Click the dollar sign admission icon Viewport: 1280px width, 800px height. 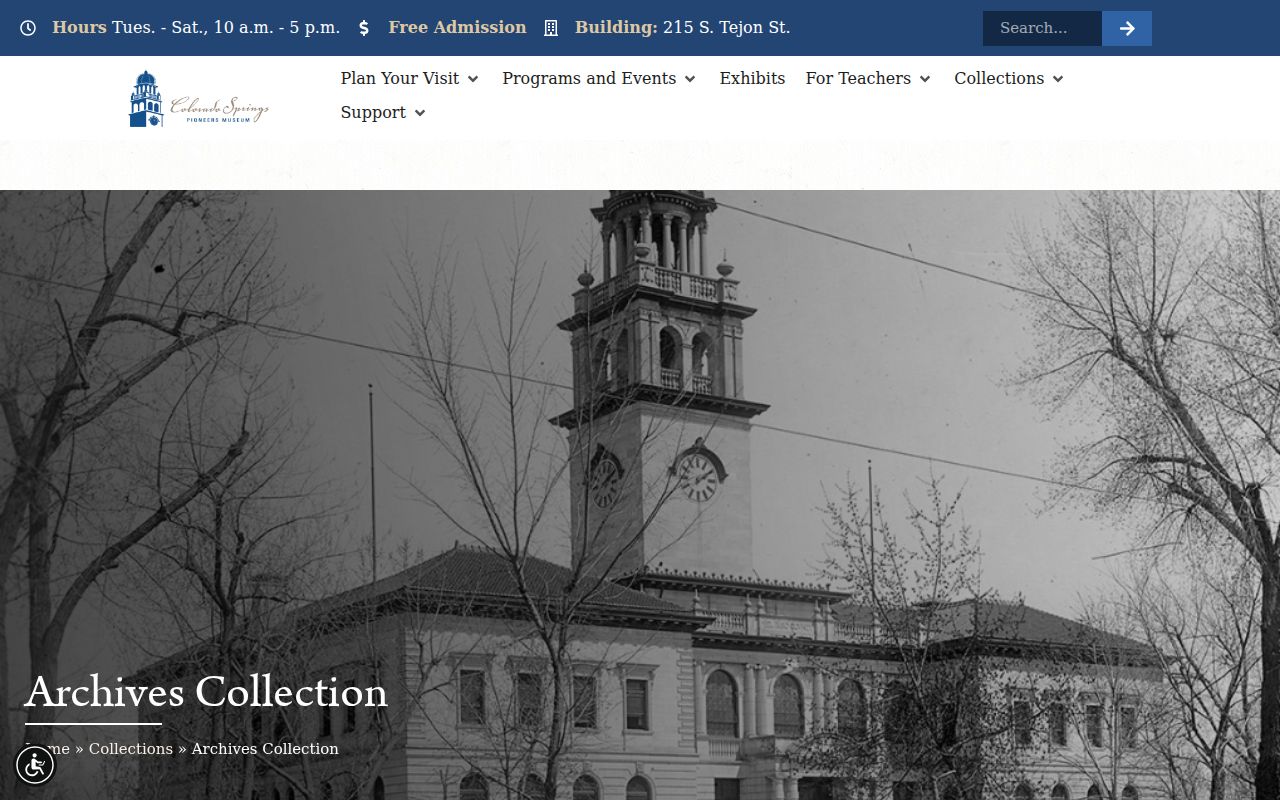(364, 28)
